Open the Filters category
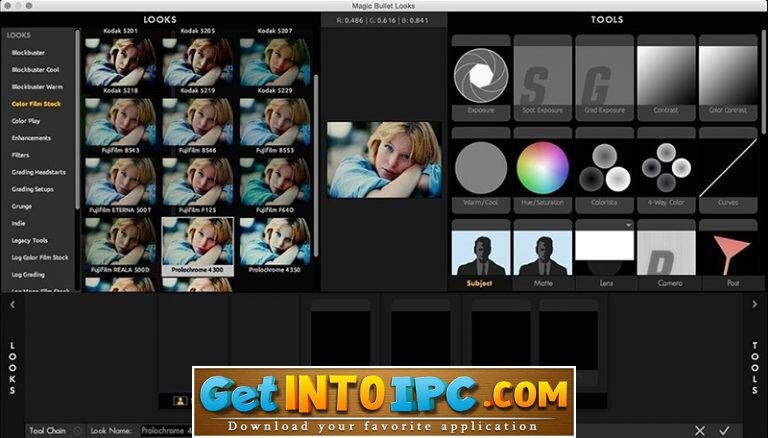This screenshot has width=768, height=438. pos(21,155)
